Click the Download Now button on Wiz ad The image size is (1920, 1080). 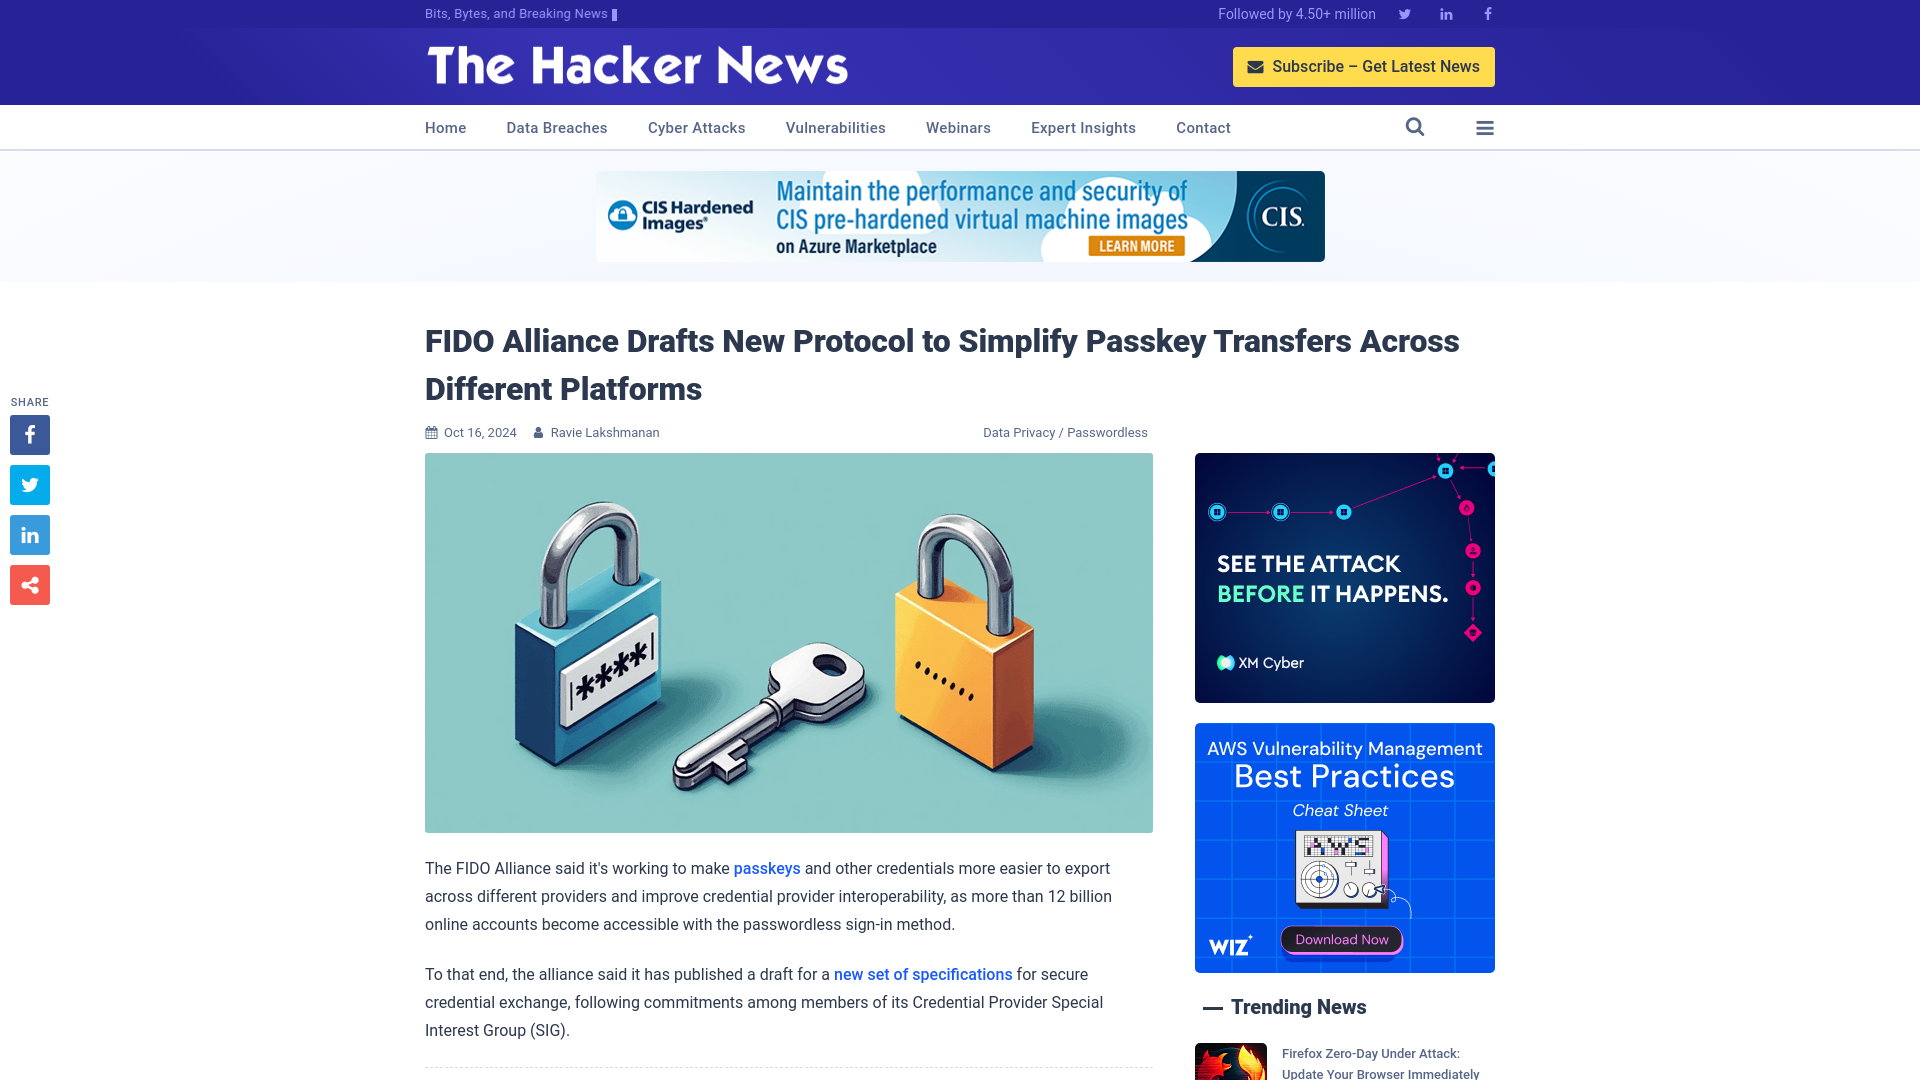pos(1342,939)
